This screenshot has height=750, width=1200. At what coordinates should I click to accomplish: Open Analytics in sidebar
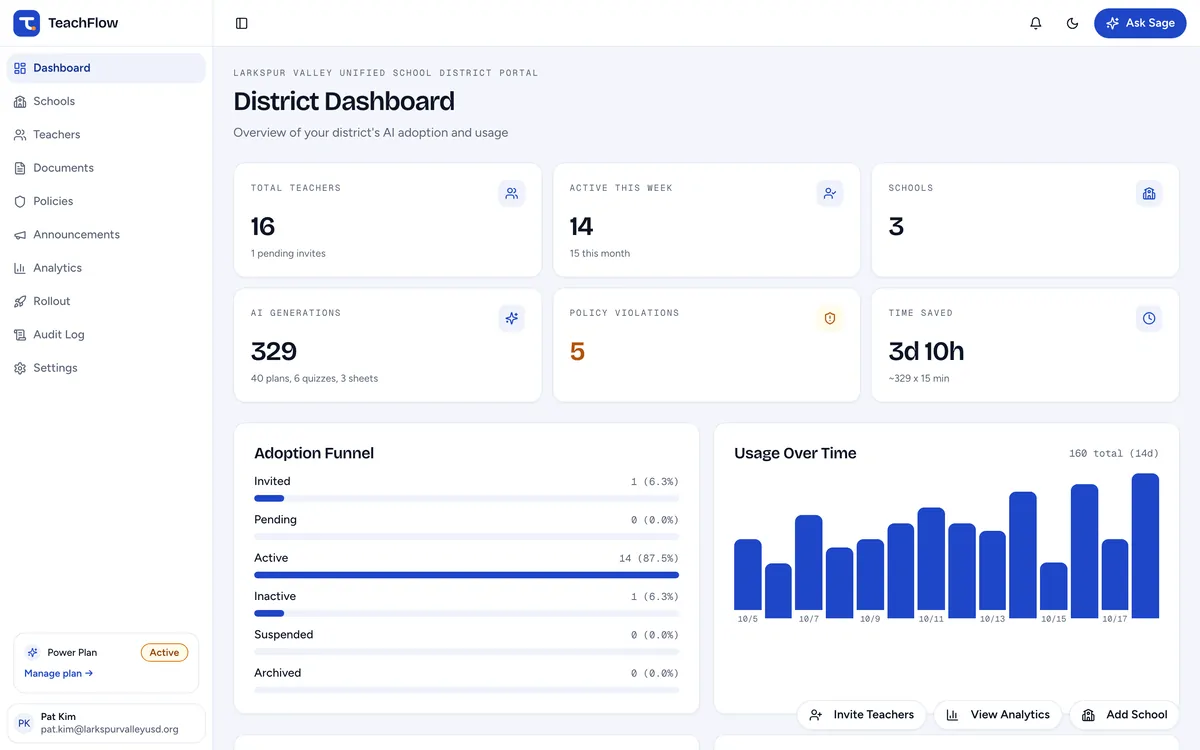tap(106, 268)
